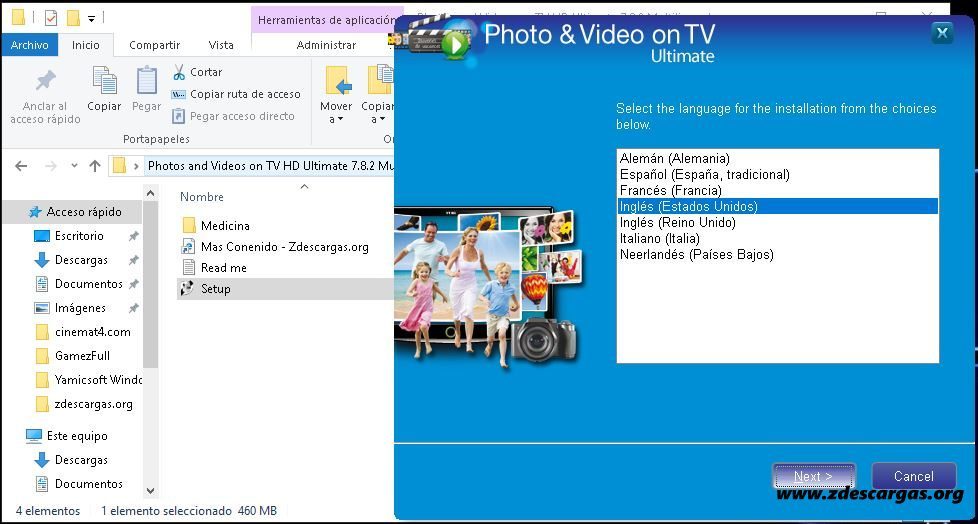The width and height of the screenshot is (978, 524).
Task: Close the Photo & Video on TV installer
Action: pos(942,32)
